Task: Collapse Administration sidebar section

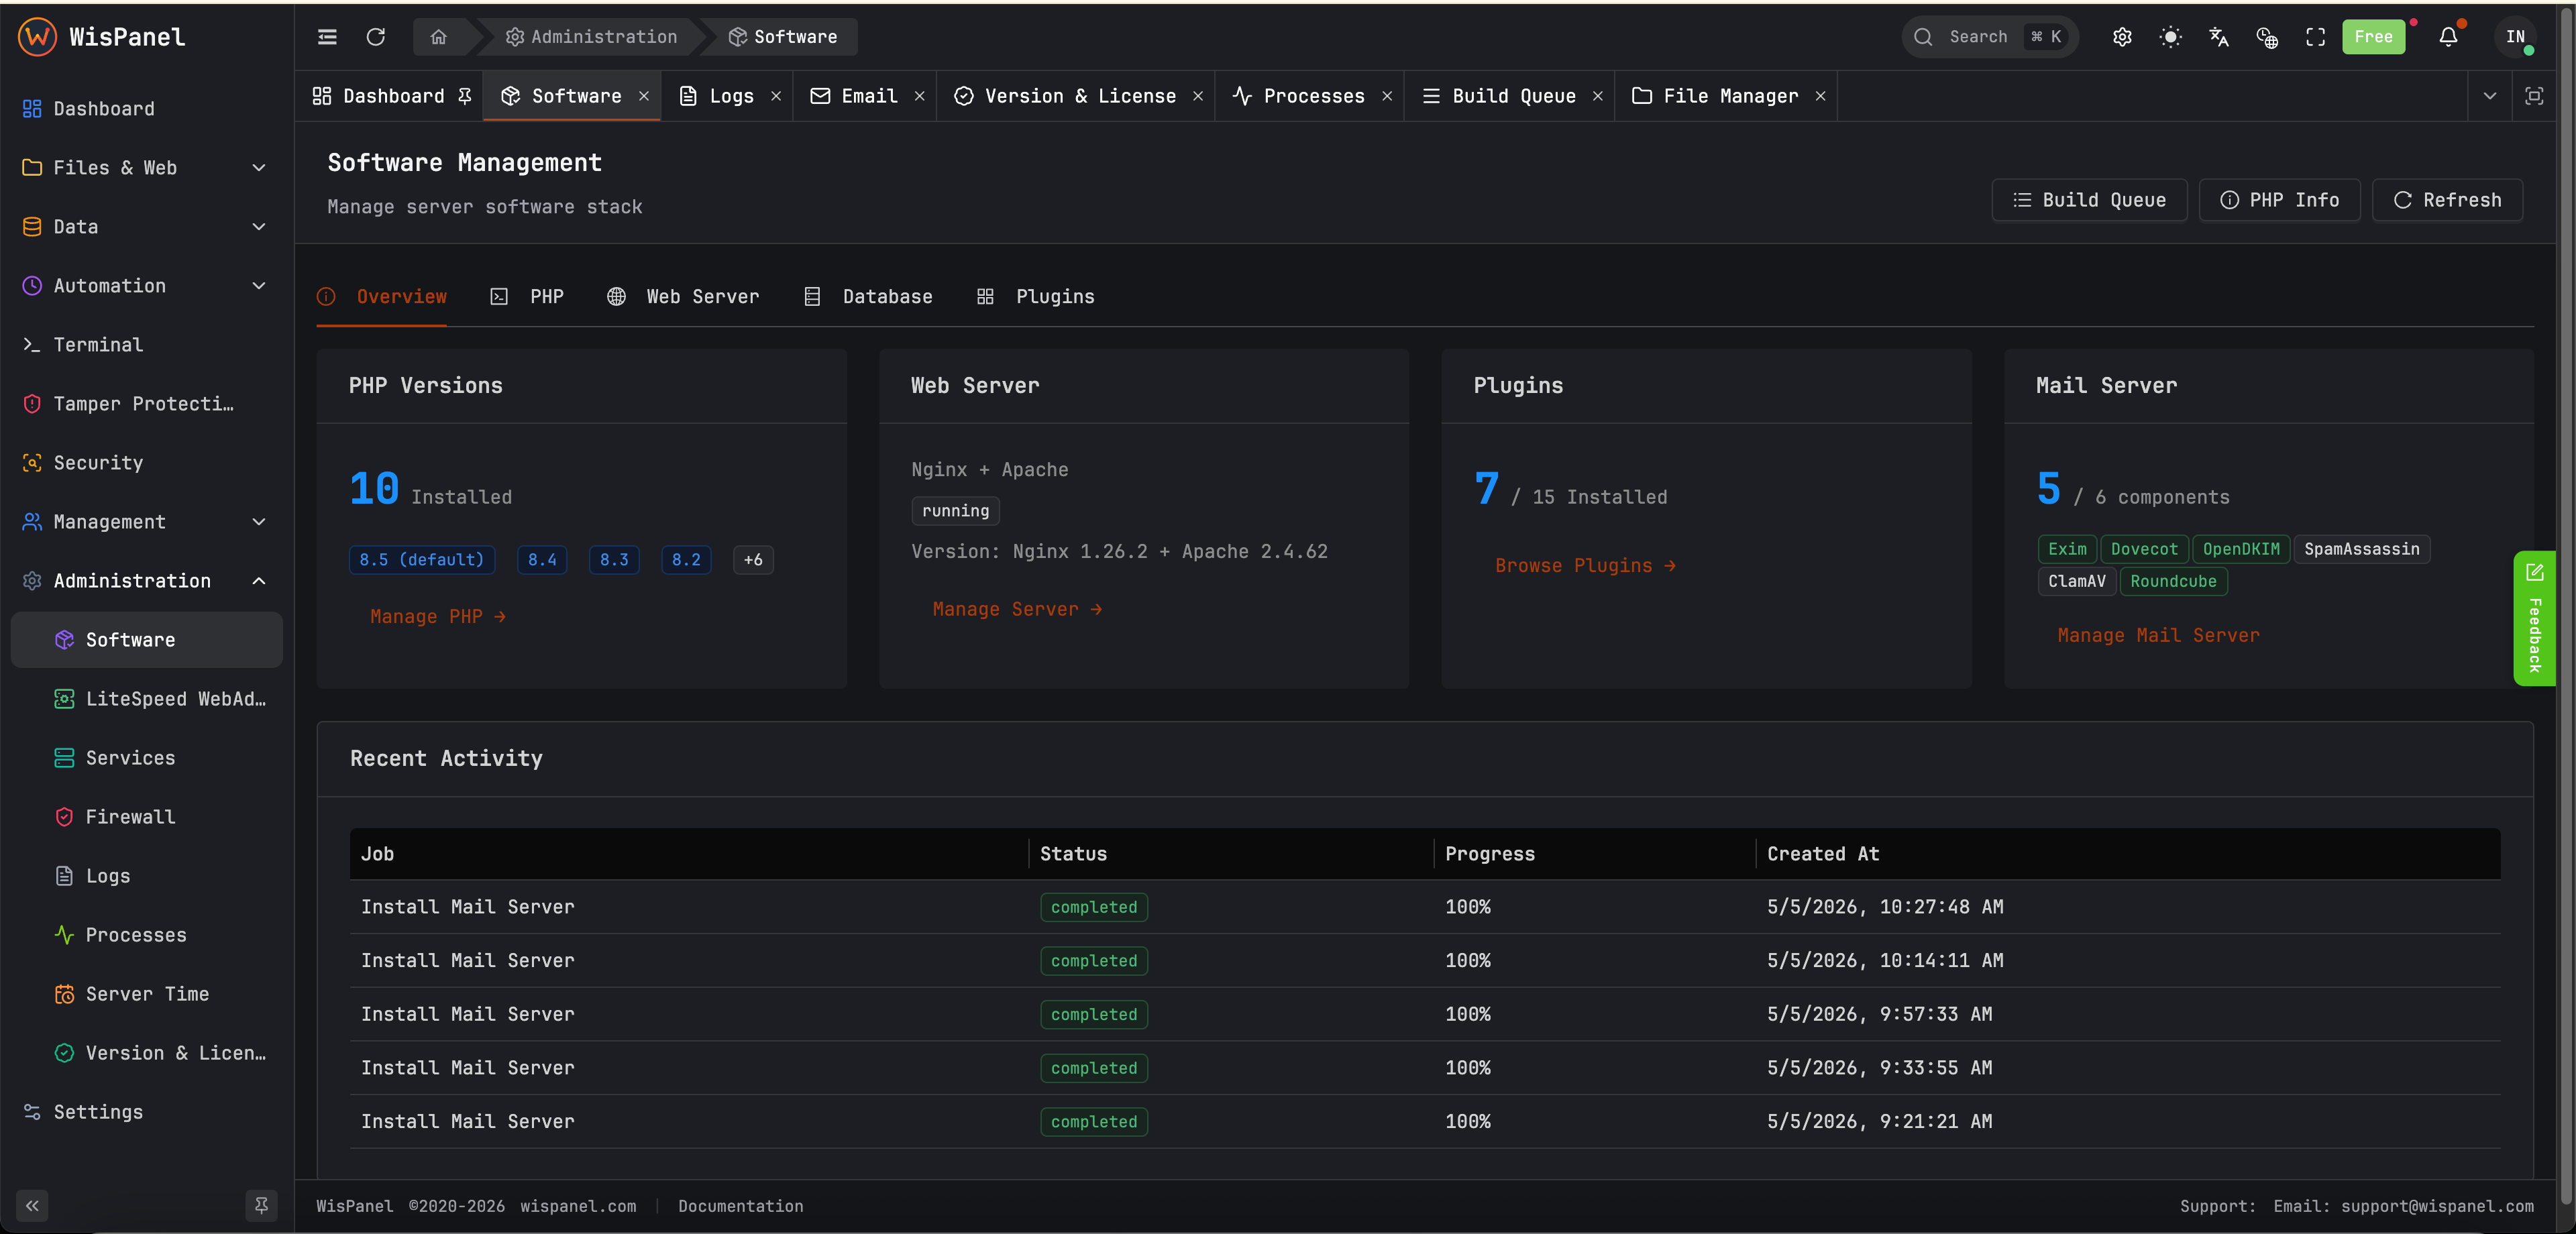Action: click(x=146, y=580)
